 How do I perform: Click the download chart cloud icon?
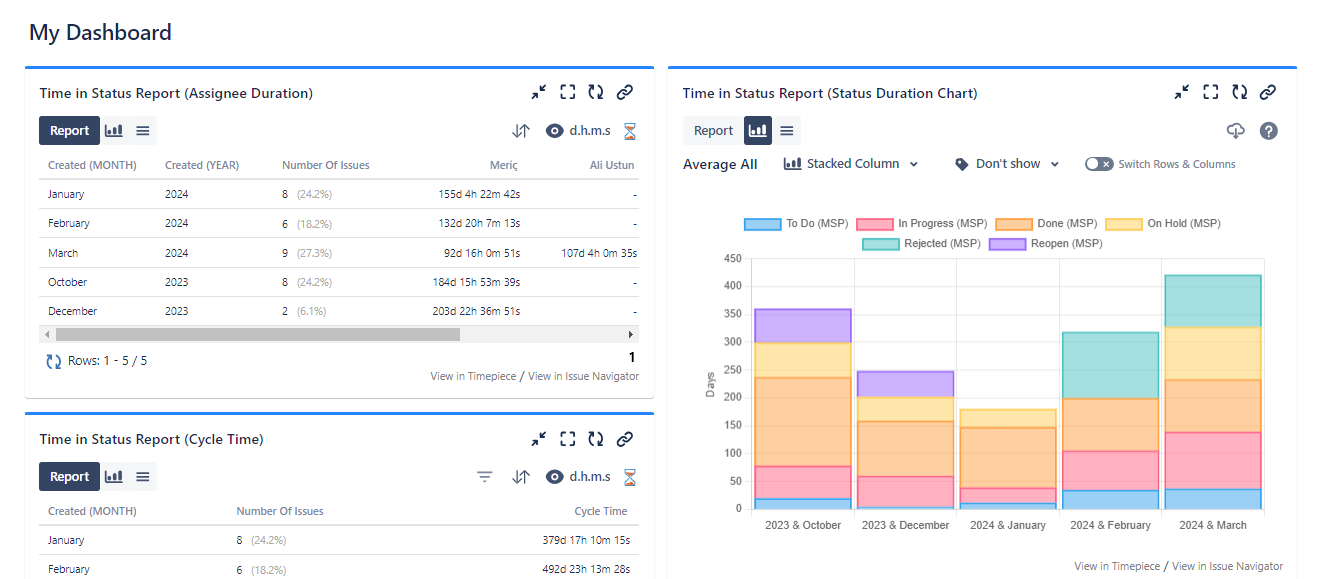tap(1236, 131)
